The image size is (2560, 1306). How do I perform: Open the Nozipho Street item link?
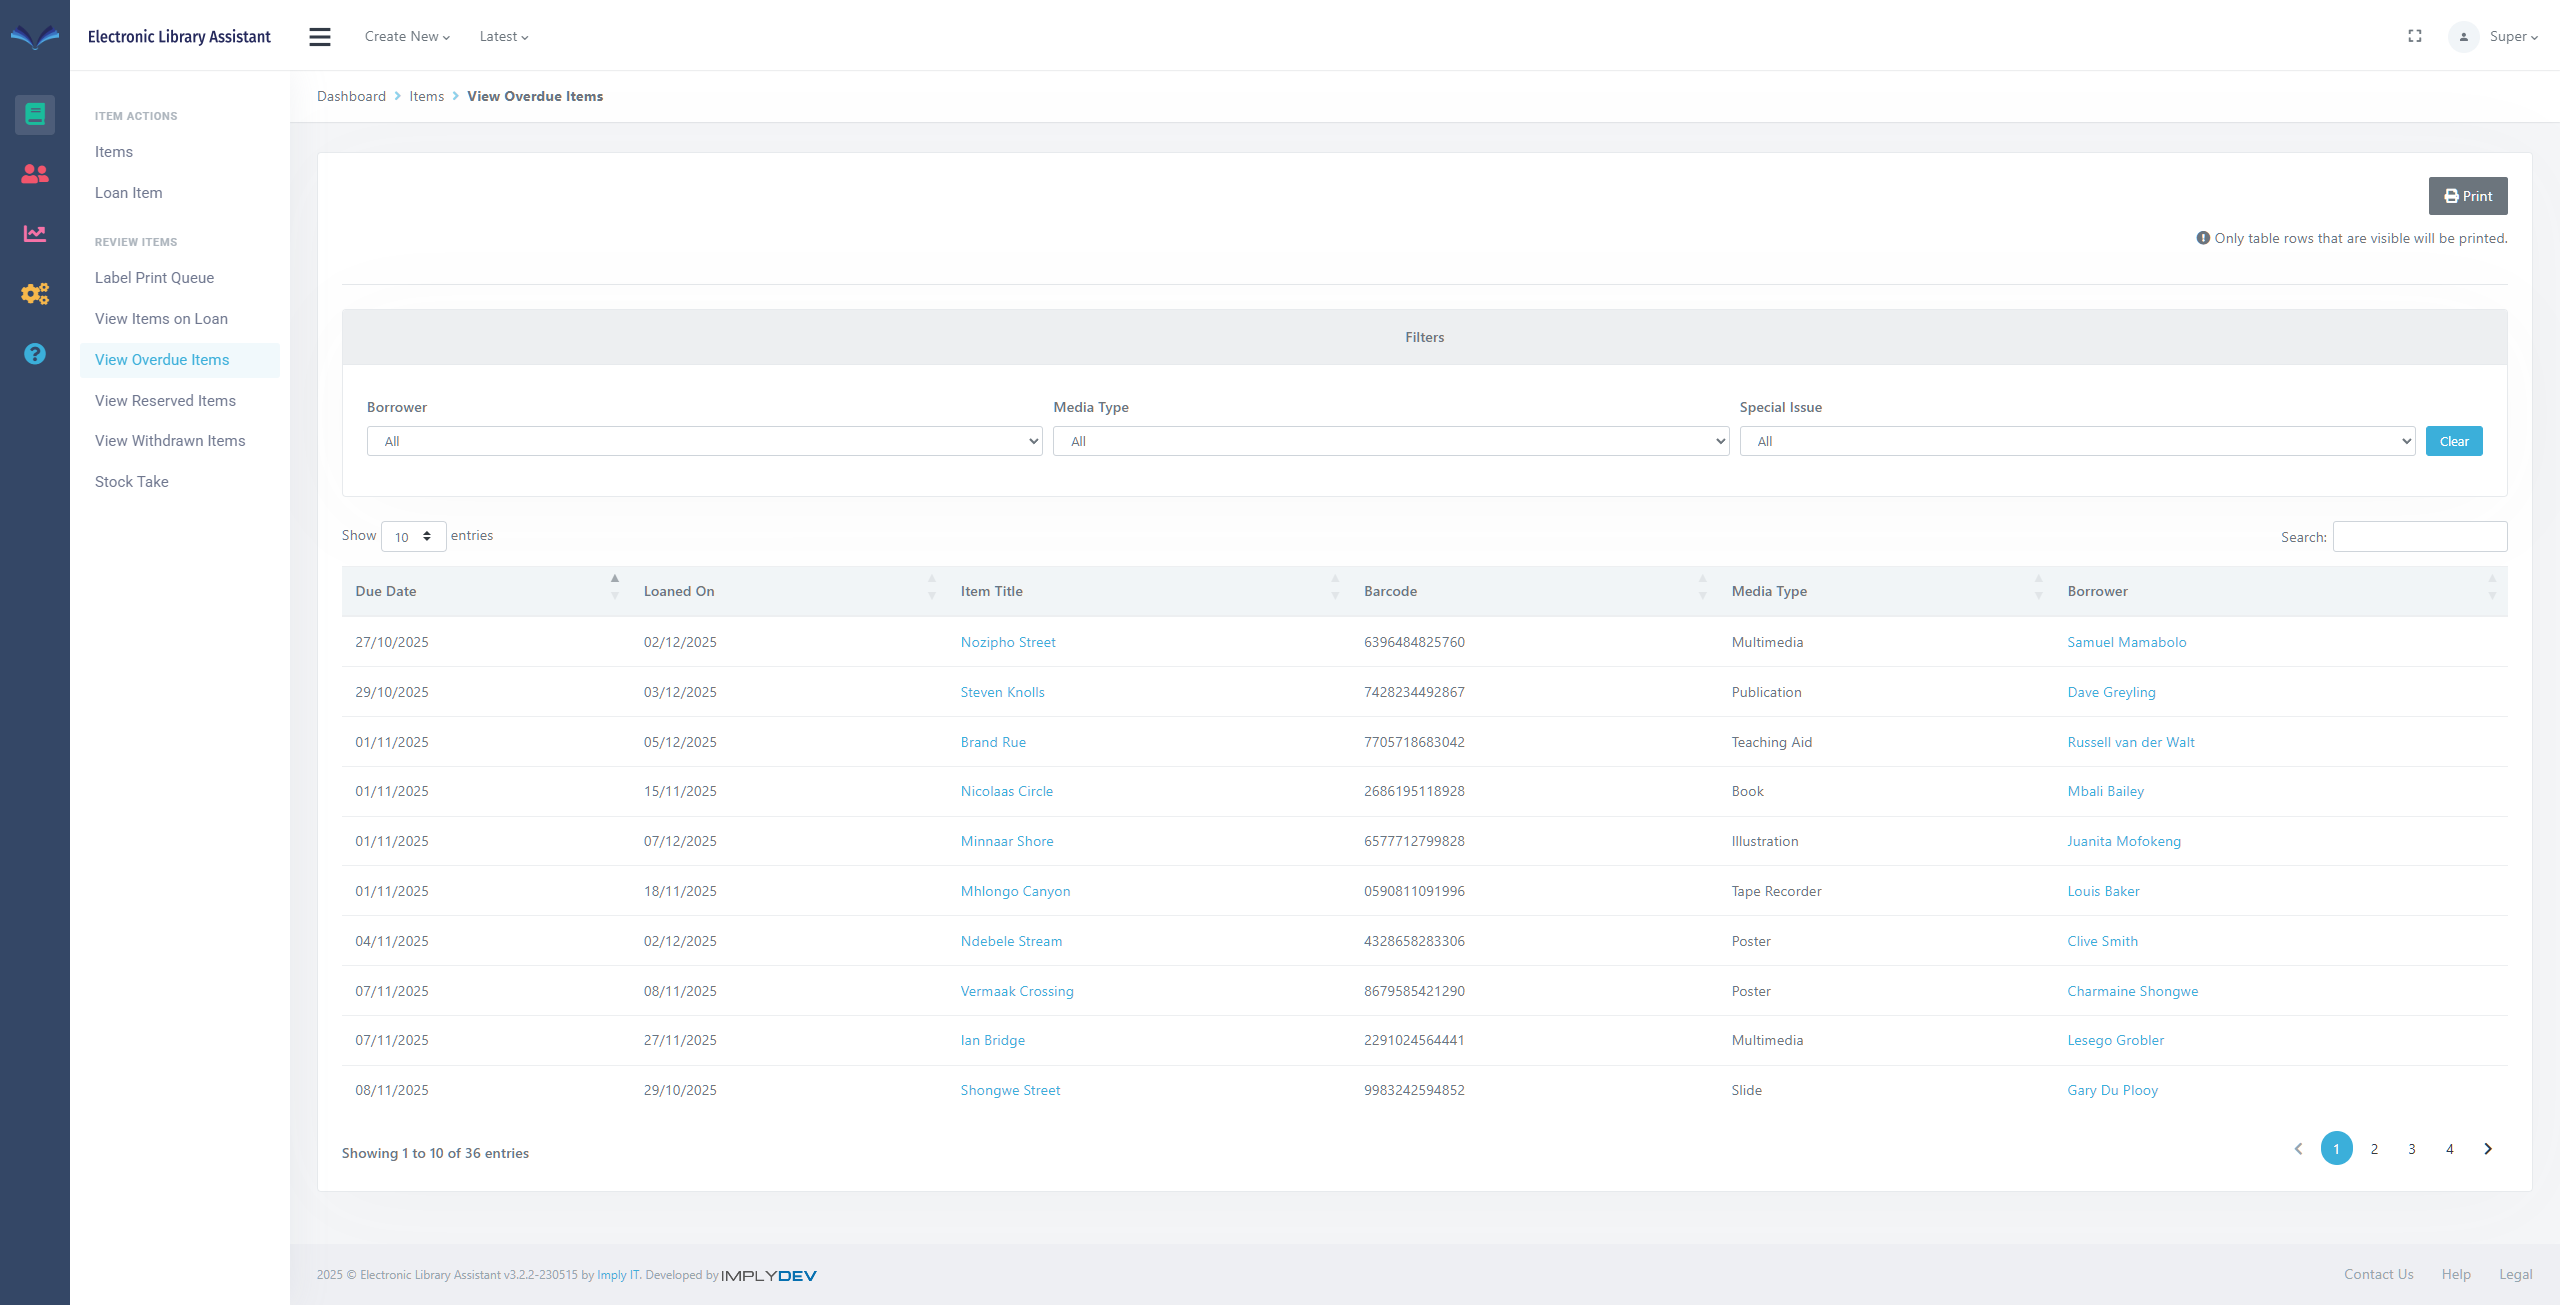click(x=1008, y=642)
